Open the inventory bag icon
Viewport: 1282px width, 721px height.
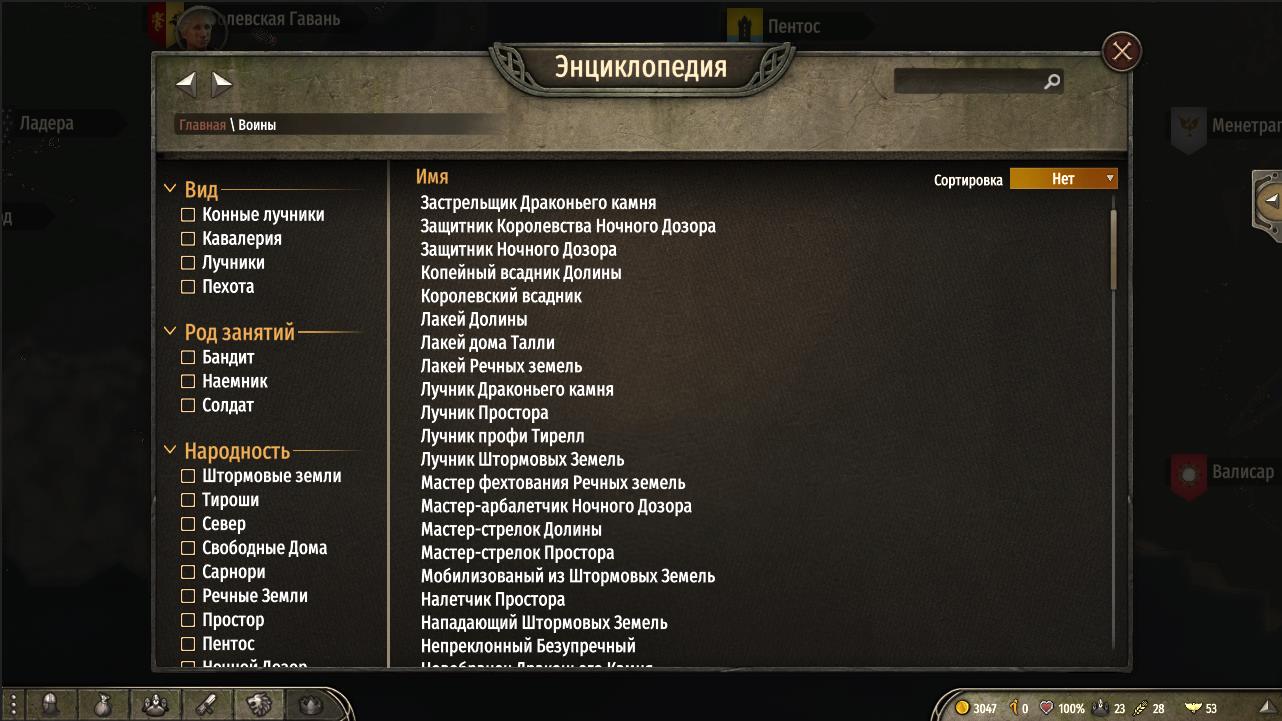102,705
